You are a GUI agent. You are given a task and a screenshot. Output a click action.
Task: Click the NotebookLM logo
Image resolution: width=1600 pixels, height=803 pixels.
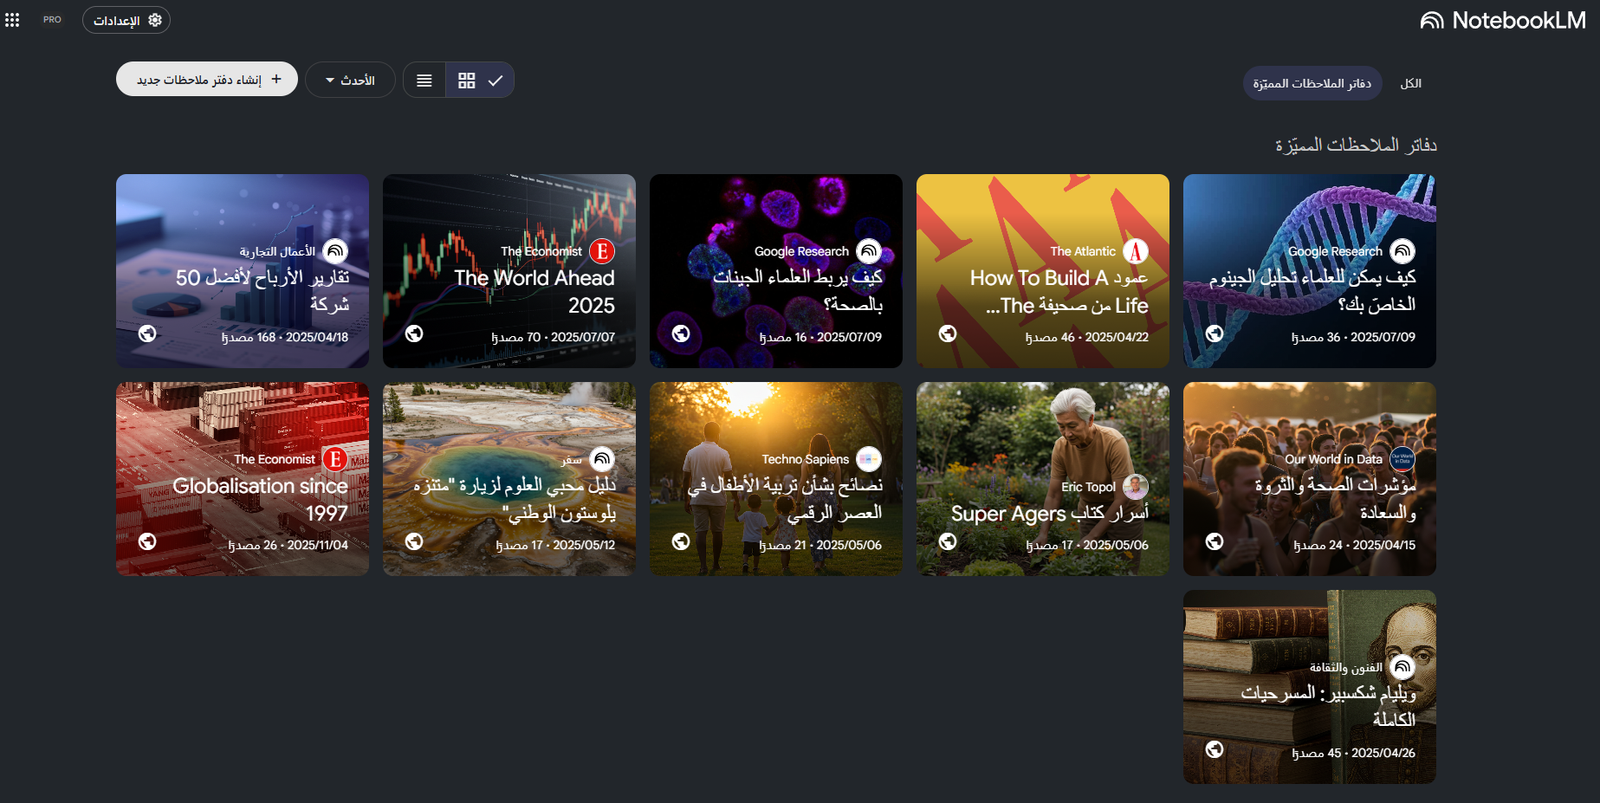1503,20
